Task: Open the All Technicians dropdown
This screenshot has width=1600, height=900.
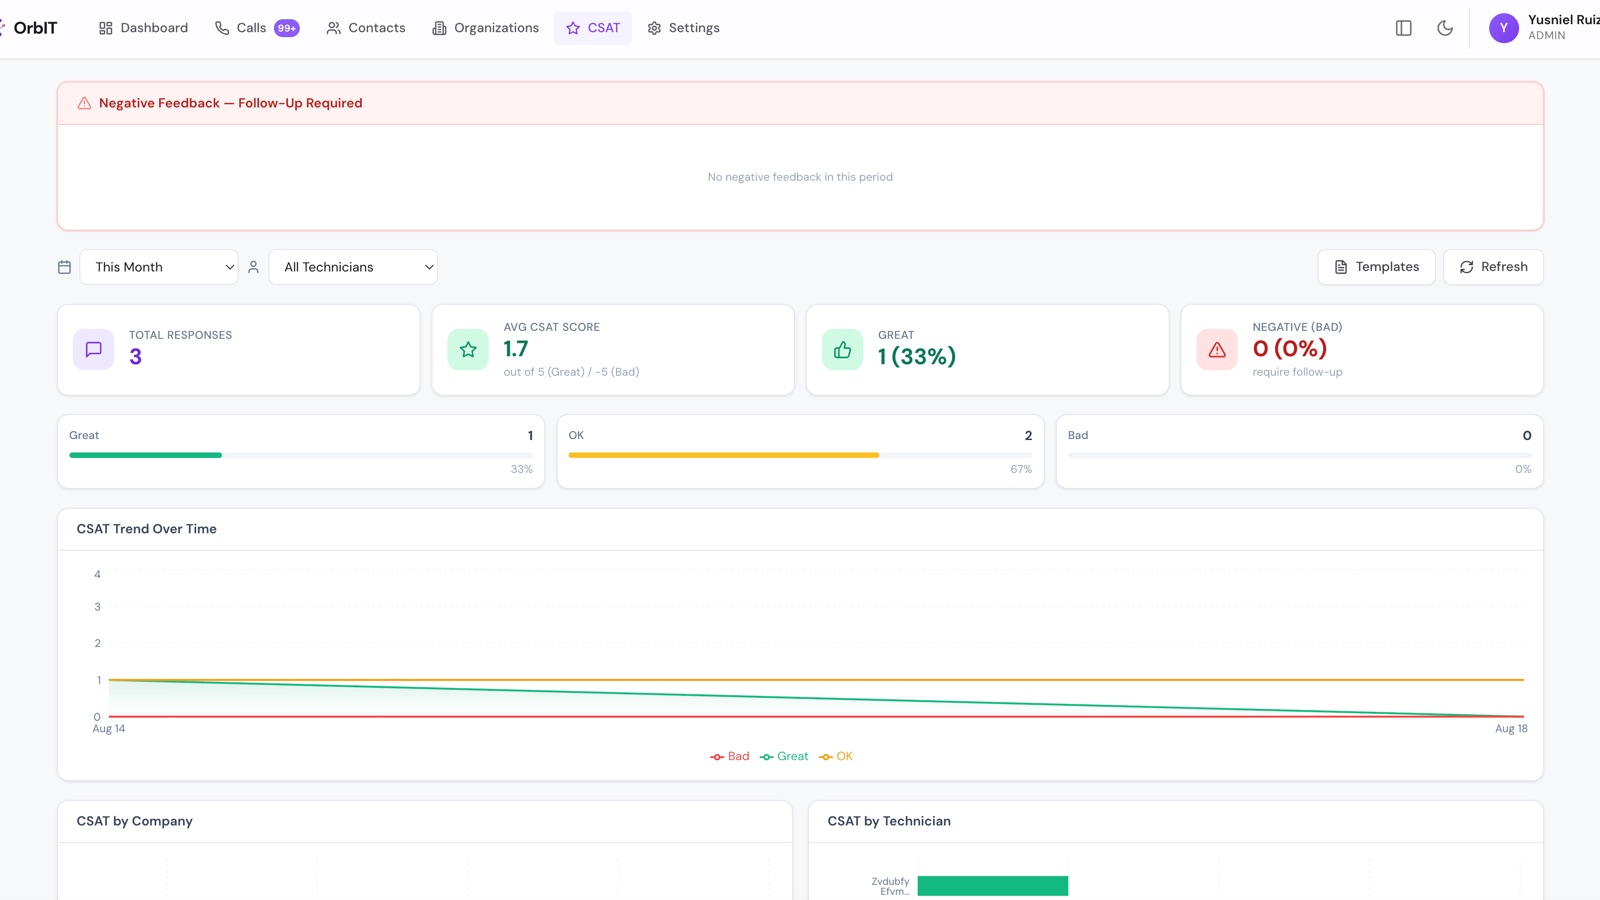Action: coord(353,267)
